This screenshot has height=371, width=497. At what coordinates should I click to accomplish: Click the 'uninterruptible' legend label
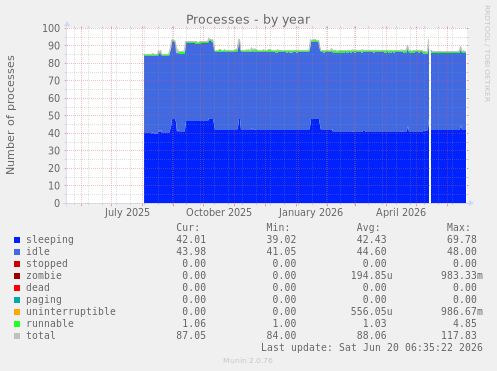coord(71,312)
